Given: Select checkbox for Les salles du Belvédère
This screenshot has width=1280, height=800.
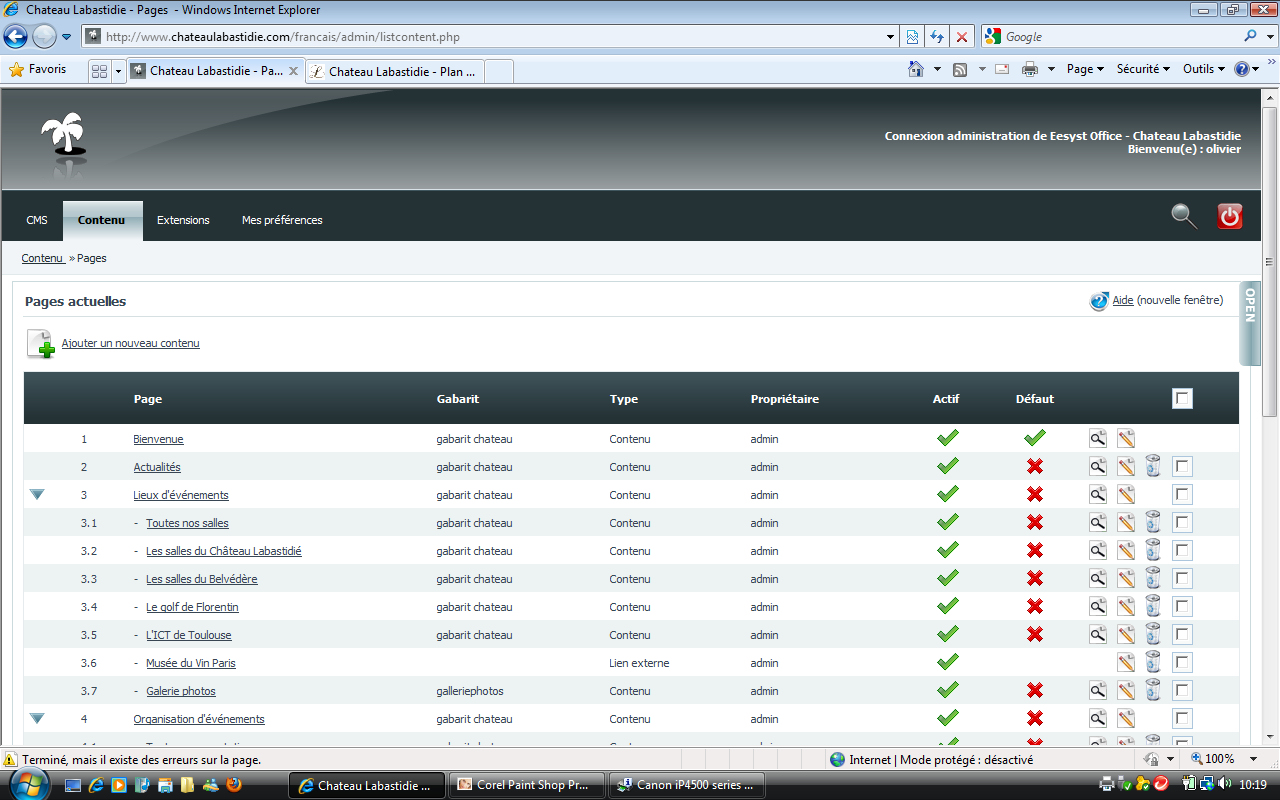Looking at the screenshot, I should pos(1183,578).
